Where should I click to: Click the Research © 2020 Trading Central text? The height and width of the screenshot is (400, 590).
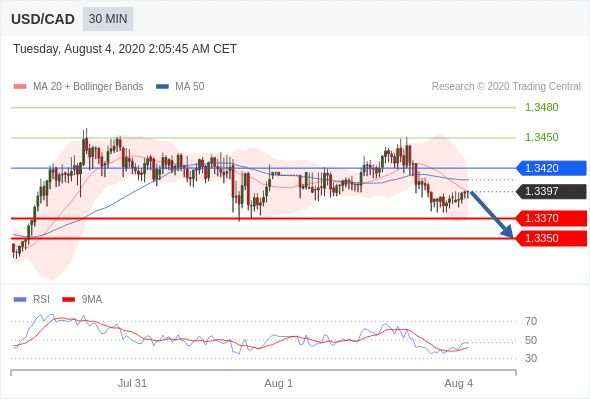coord(506,87)
